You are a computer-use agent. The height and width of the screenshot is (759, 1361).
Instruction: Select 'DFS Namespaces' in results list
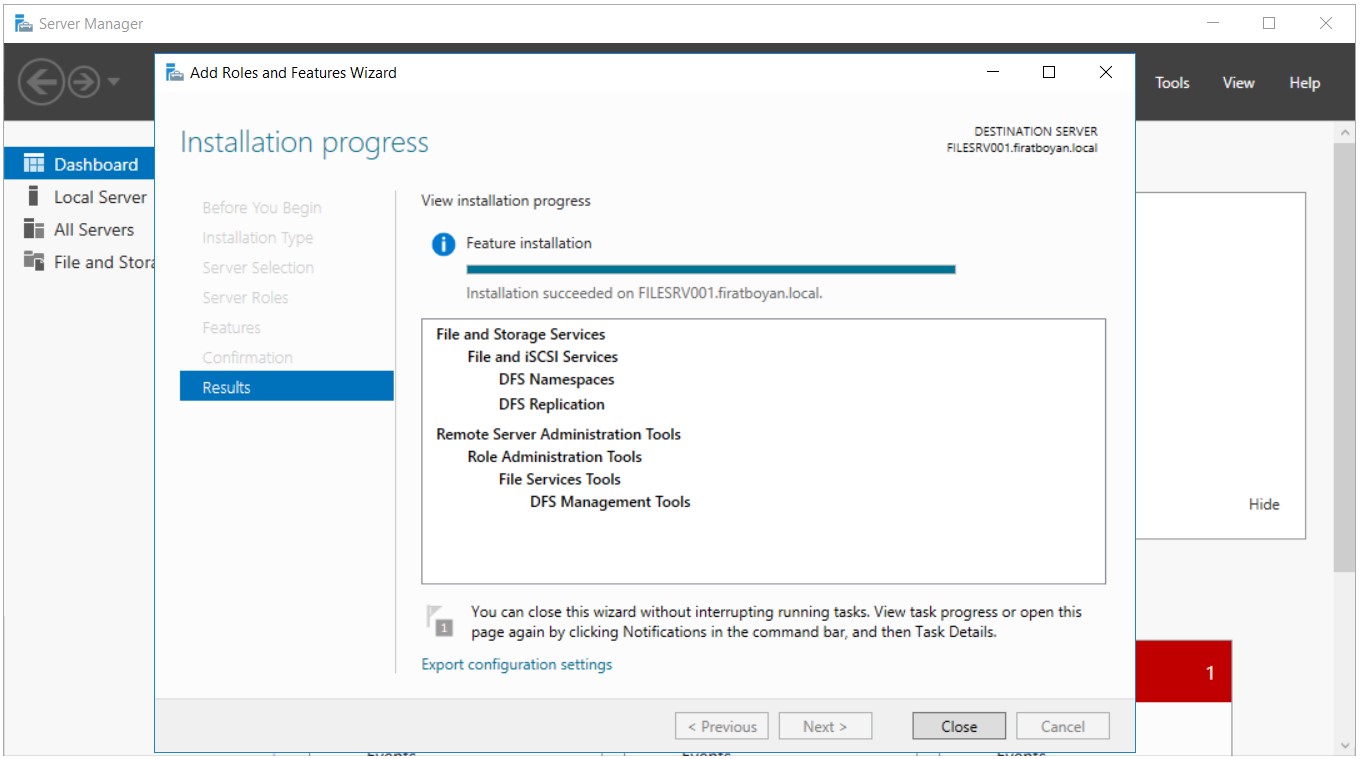556,379
